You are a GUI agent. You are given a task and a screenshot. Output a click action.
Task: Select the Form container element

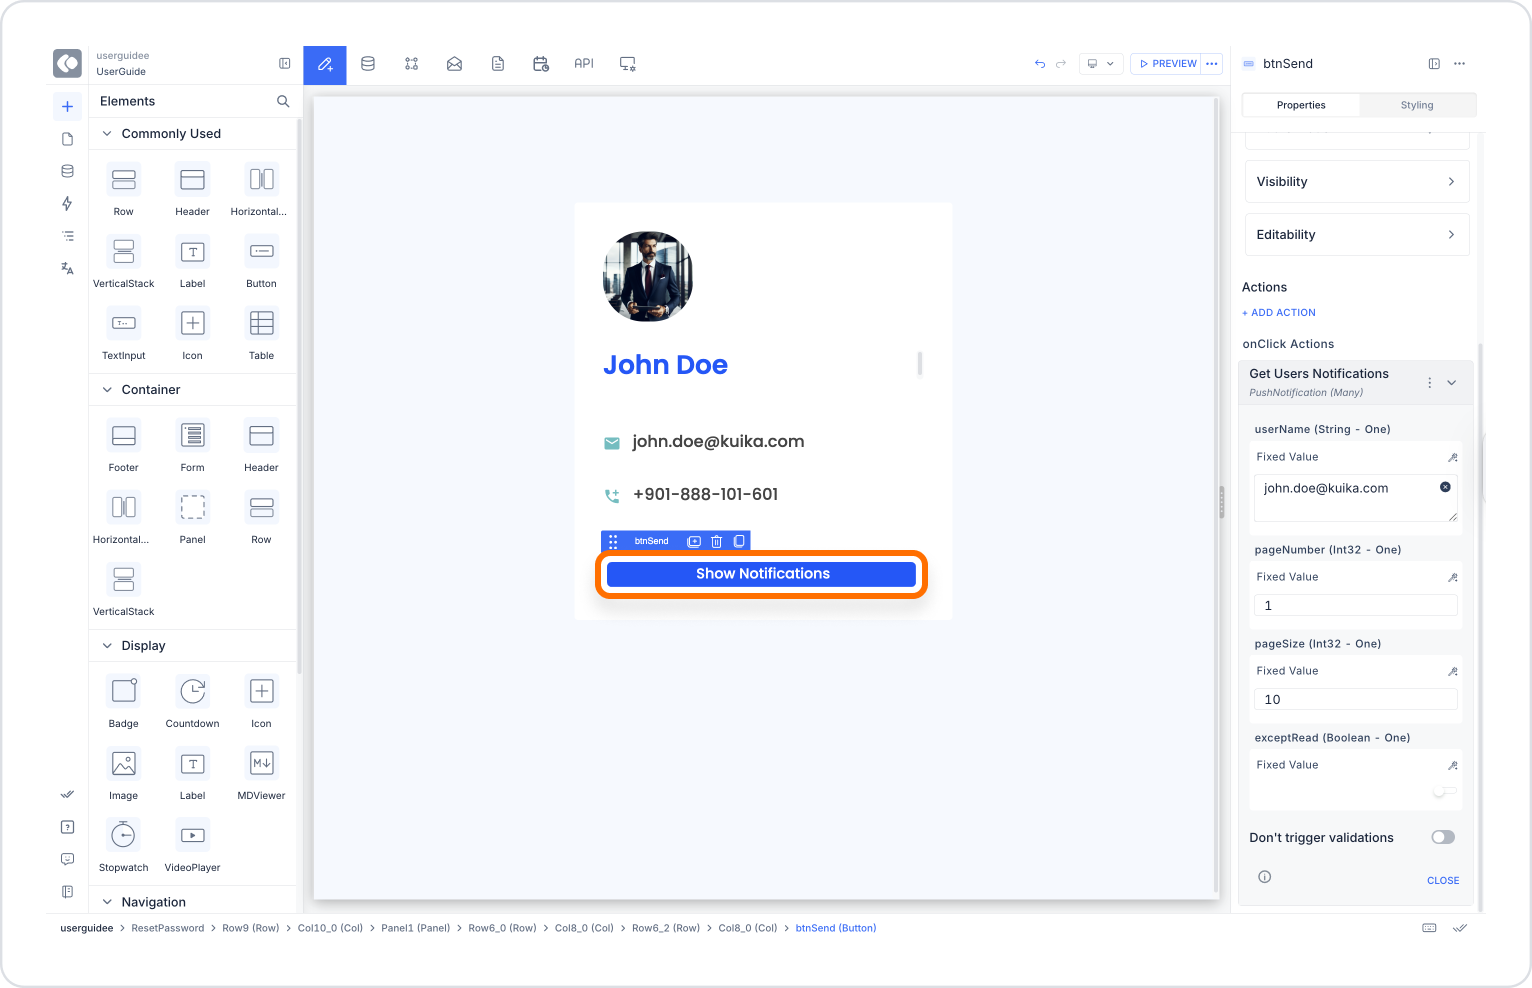pyautogui.click(x=193, y=445)
